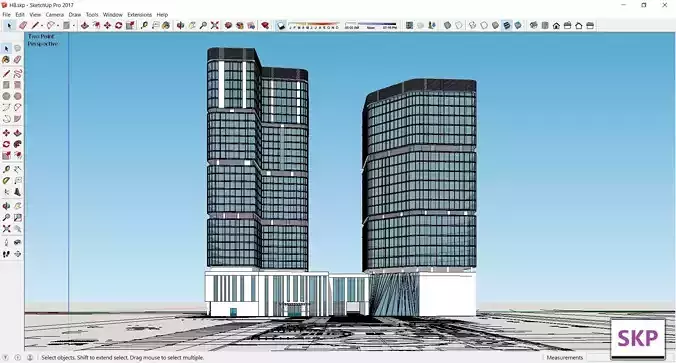The width and height of the screenshot is (676, 363).
Task: Enable Shaded With Textures style
Action: [507, 25]
